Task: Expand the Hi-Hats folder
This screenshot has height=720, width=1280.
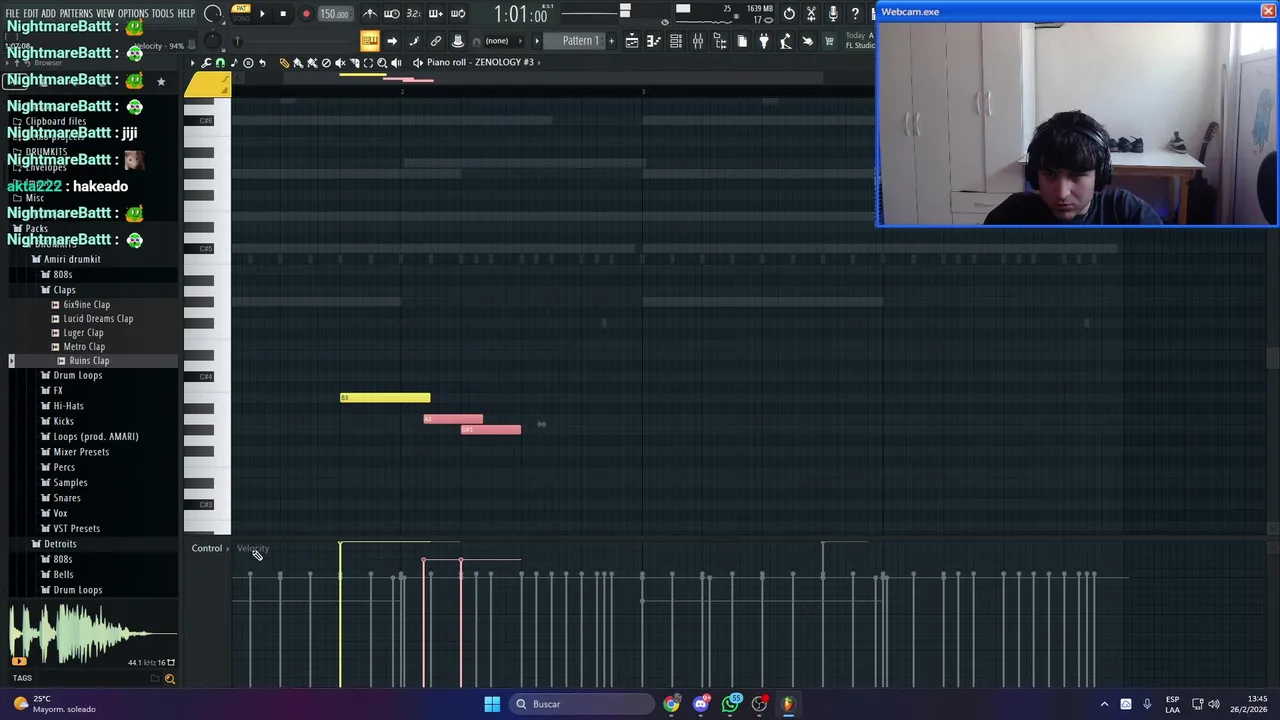Action: click(x=68, y=406)
